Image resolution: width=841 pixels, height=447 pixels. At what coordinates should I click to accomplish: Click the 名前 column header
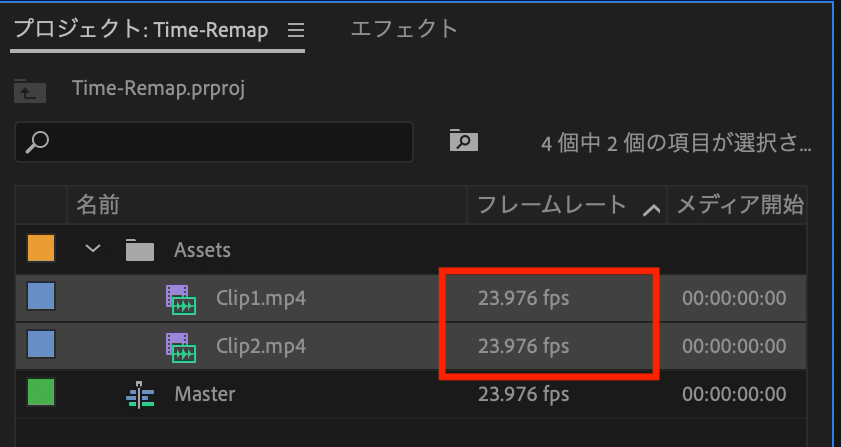[98, 206]
